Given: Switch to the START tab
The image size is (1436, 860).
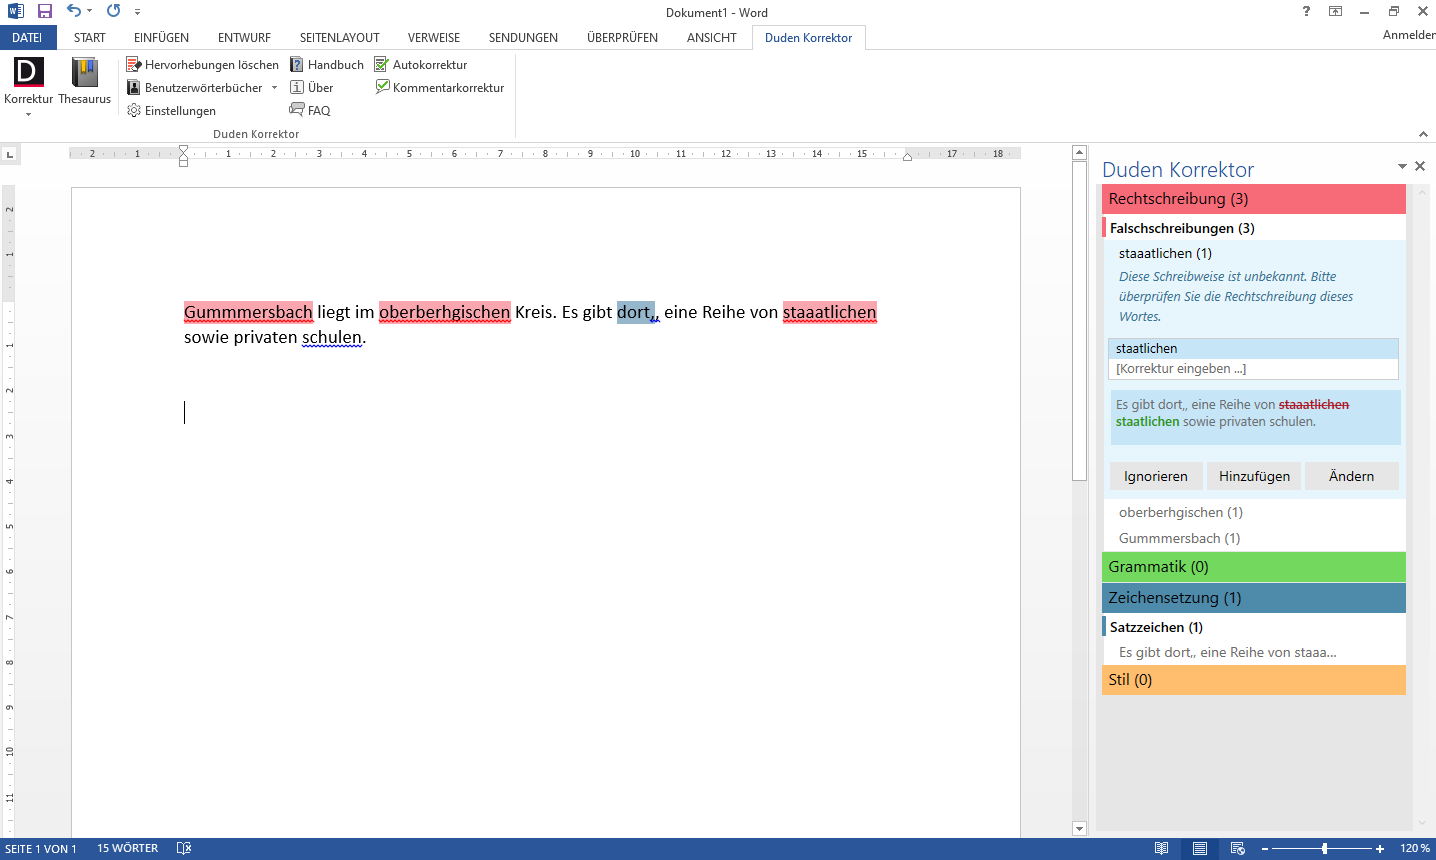Looking at the screenshot, I should coord(90,38).
